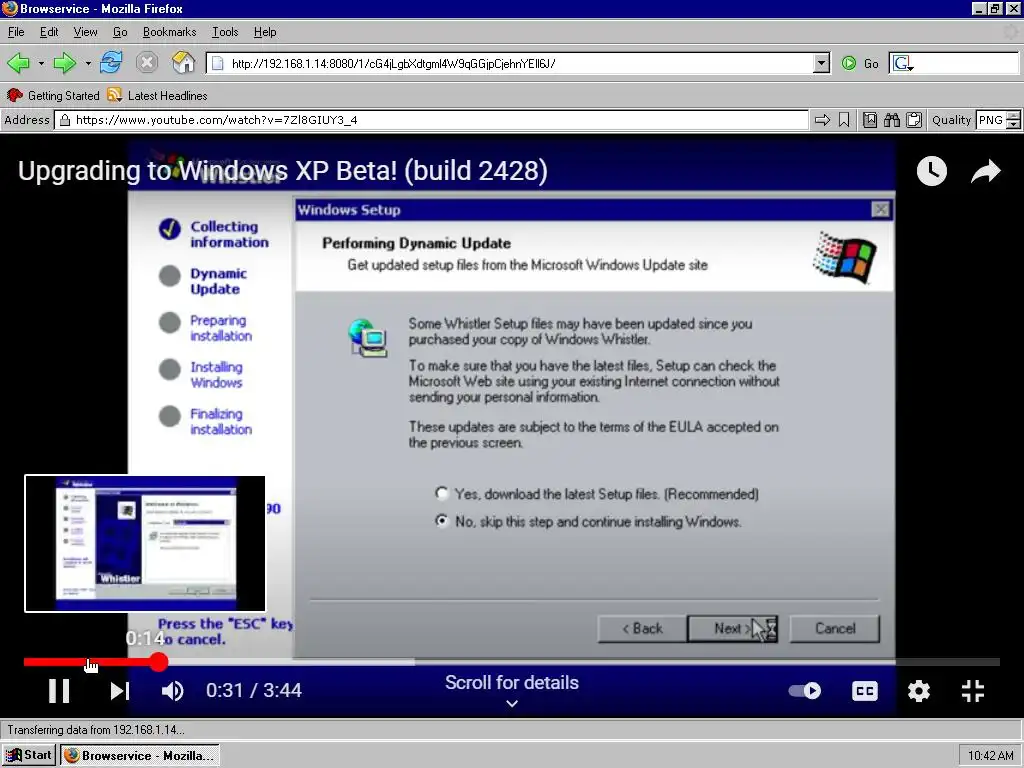Open the Latest Headlines feed bookmark
Image resolution: width=1024 pixels, height=768 pixels.
[157, 95]
